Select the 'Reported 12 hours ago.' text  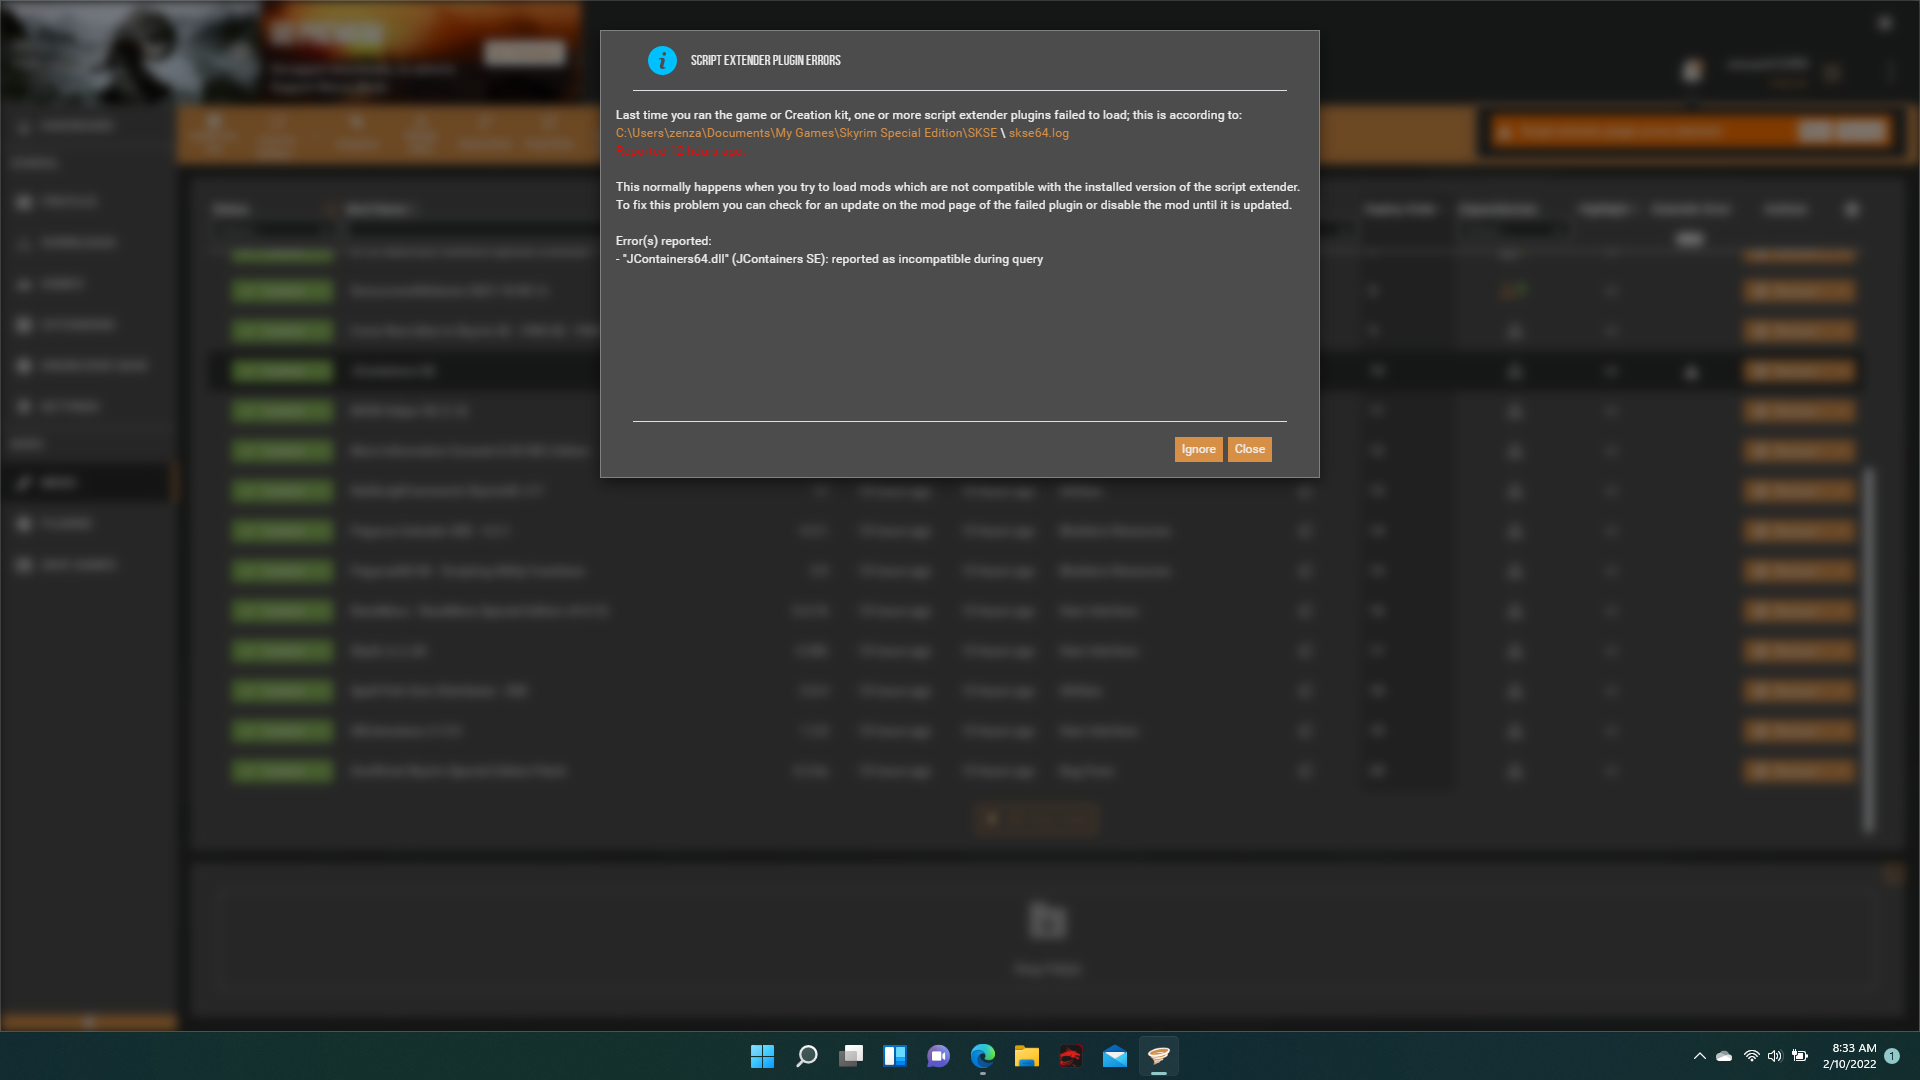tap(680, 151)
